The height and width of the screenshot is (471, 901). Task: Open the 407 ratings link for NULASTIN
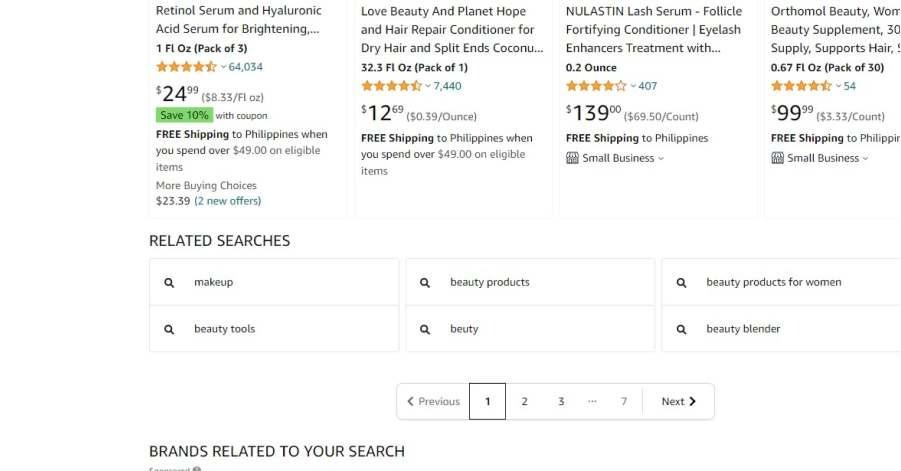click(x=647, y=86)
